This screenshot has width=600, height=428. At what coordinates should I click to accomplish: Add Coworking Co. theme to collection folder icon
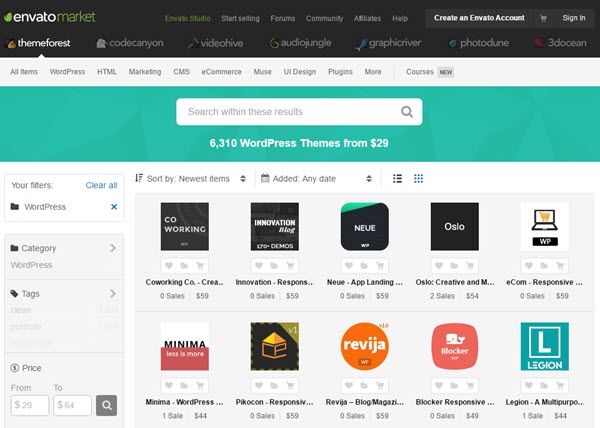[184, 265]
